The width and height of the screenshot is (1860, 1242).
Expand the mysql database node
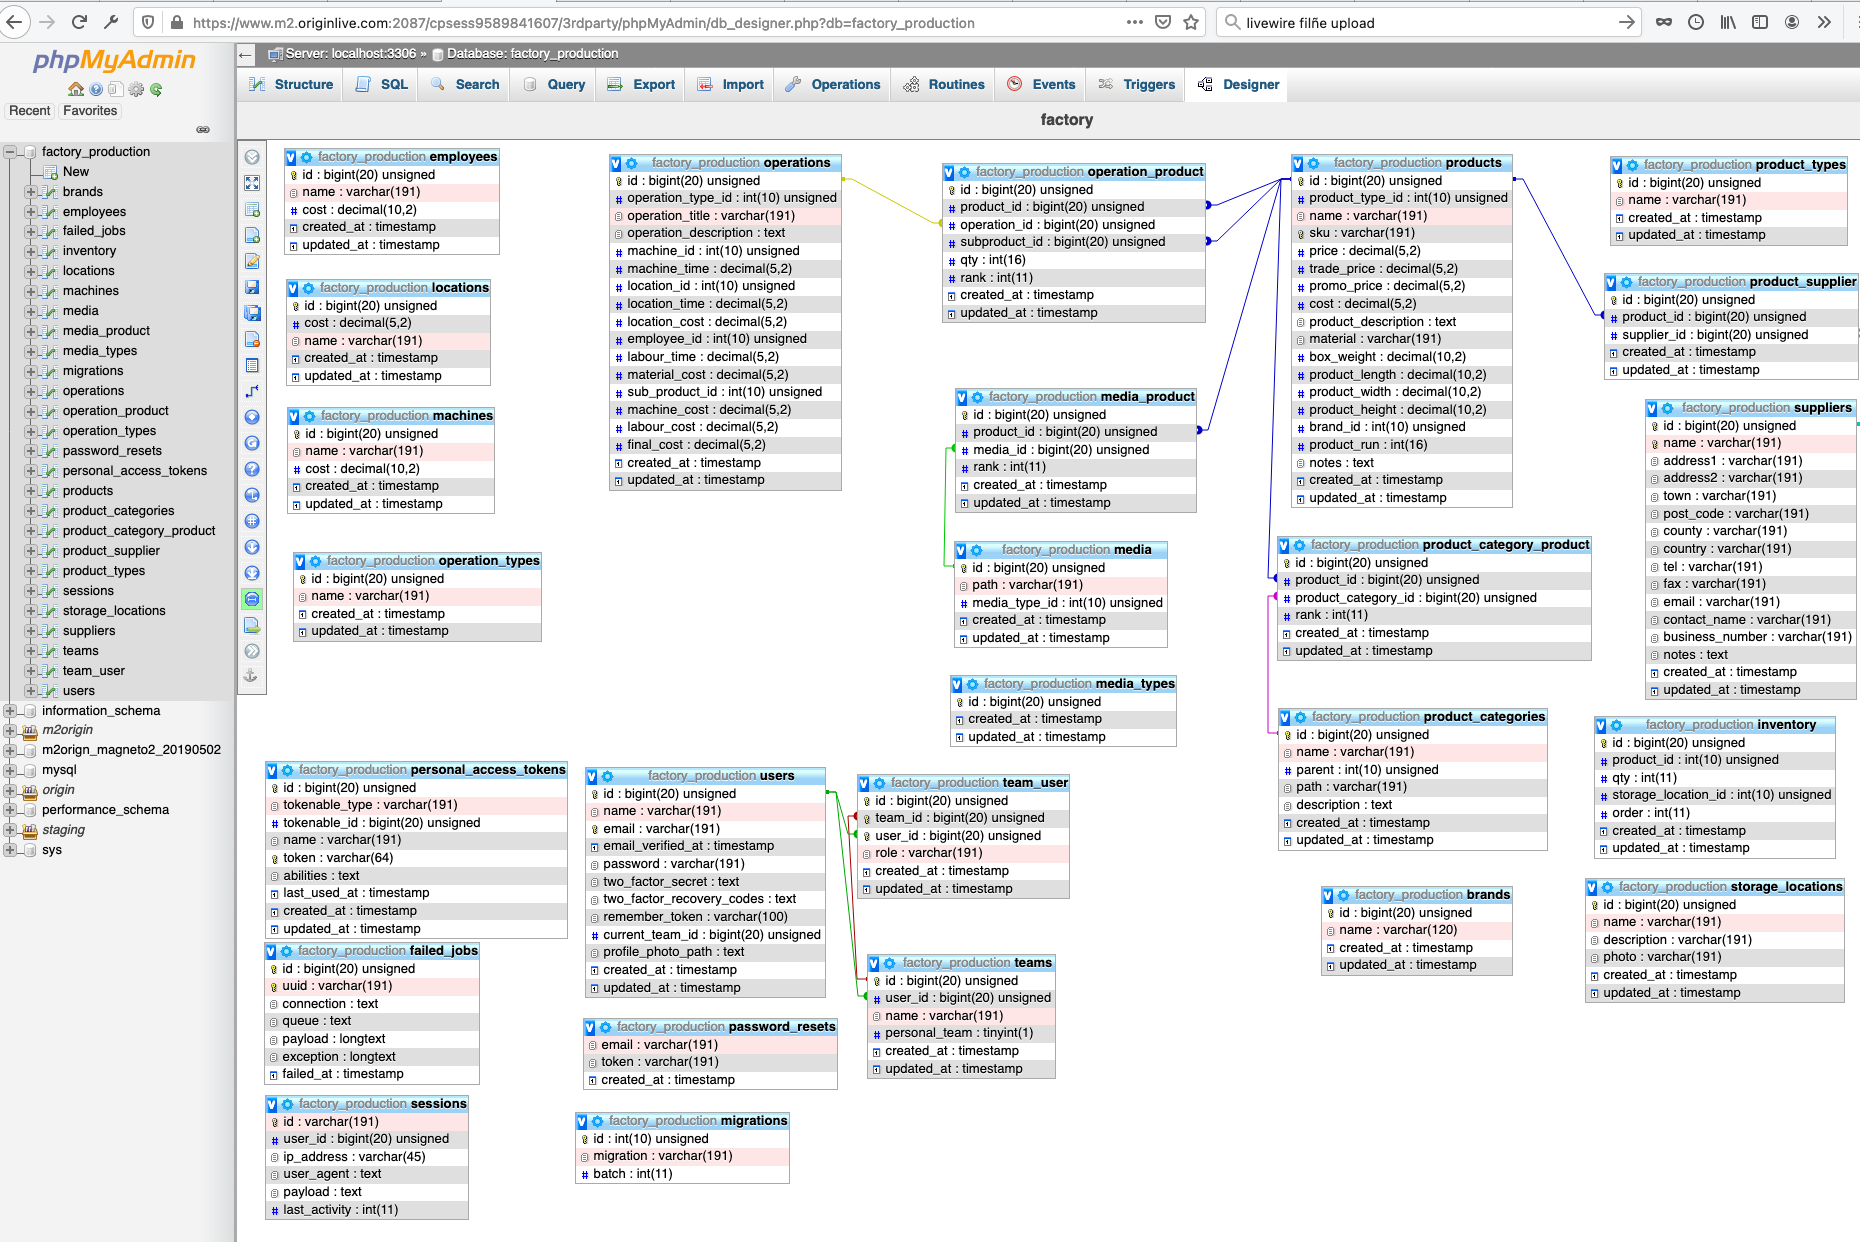click(x=10, y=770)
